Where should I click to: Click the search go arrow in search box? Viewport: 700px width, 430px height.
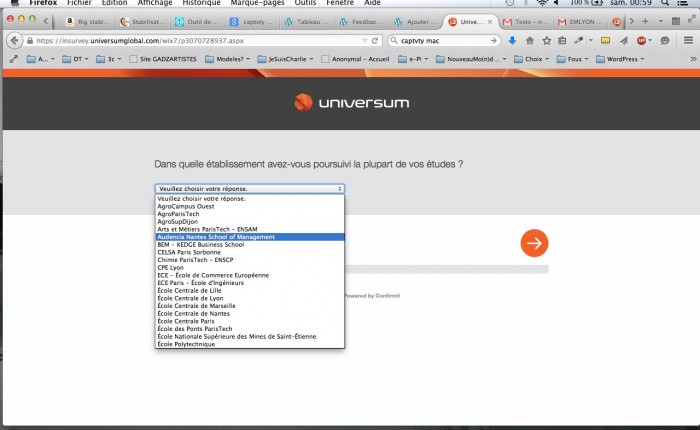pos(493,41)
